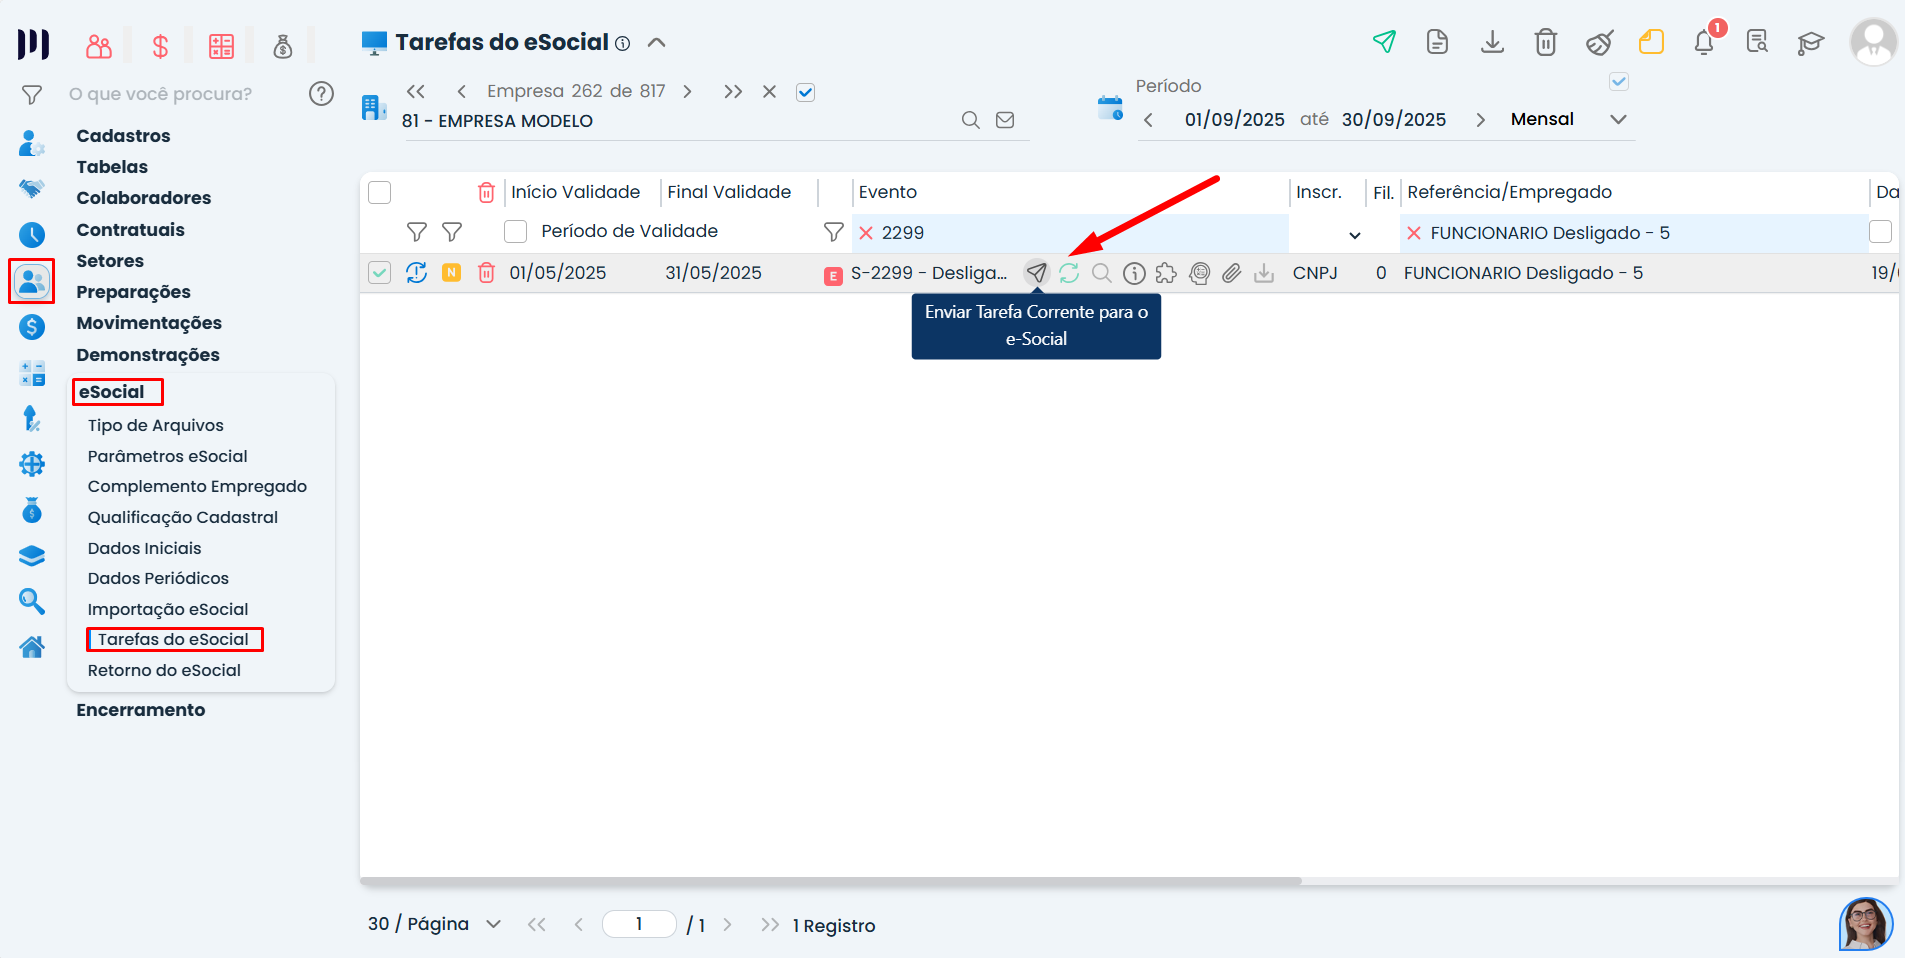The image size is (1905, 958).
Task: Click the download icon in the S-2299 row
Action: (x=1264, y=273)
